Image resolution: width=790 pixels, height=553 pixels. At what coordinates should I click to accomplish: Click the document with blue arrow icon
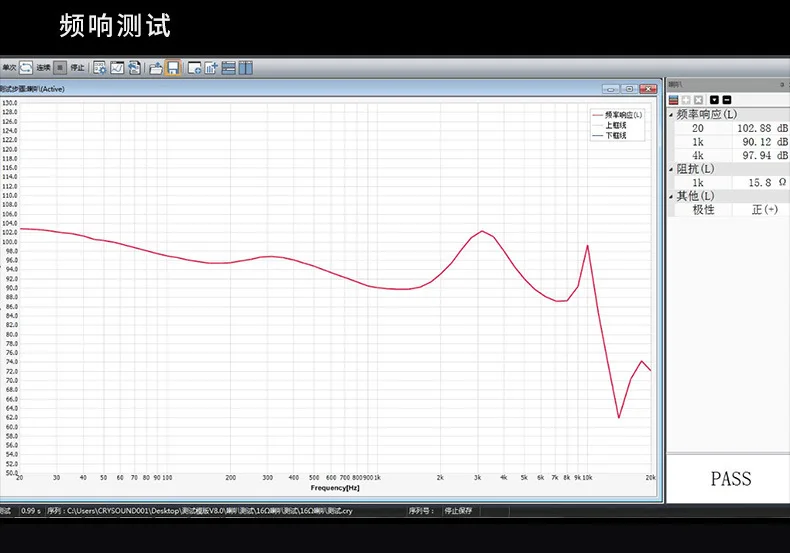click(x=134, y=67)
